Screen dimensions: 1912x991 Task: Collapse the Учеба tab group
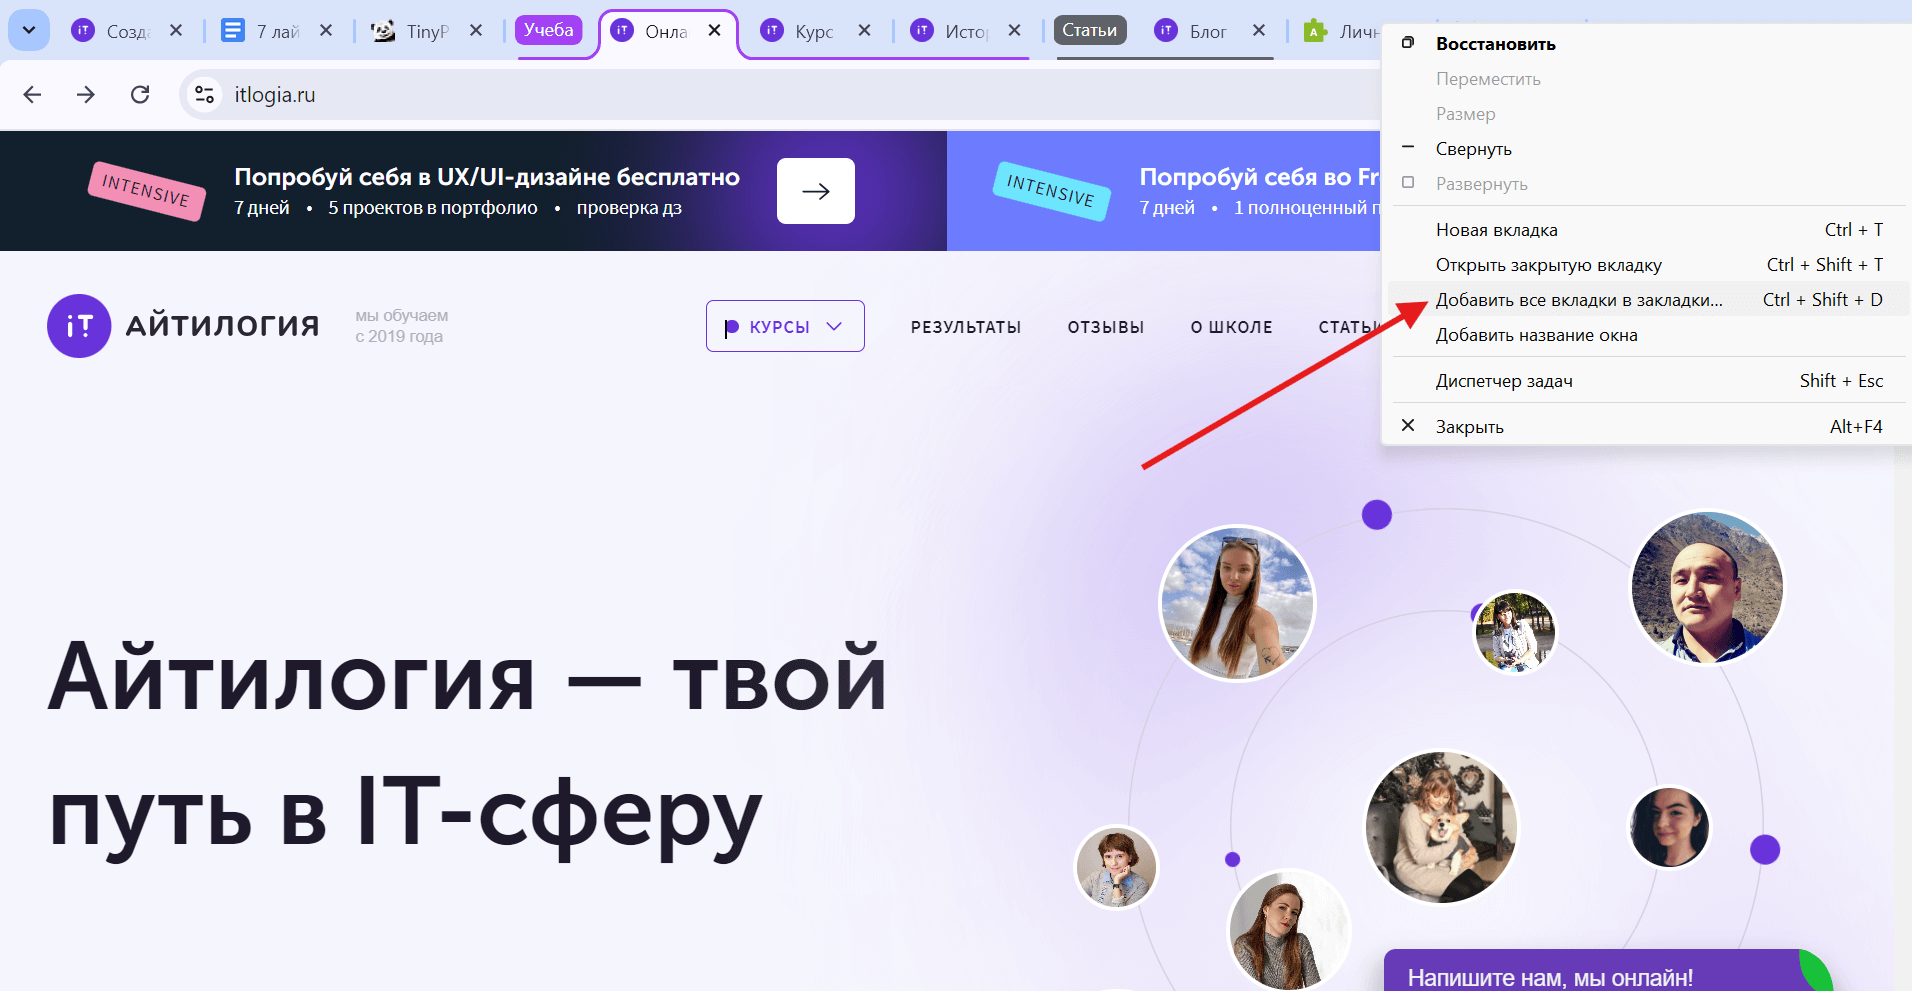[x=549, y=30]
